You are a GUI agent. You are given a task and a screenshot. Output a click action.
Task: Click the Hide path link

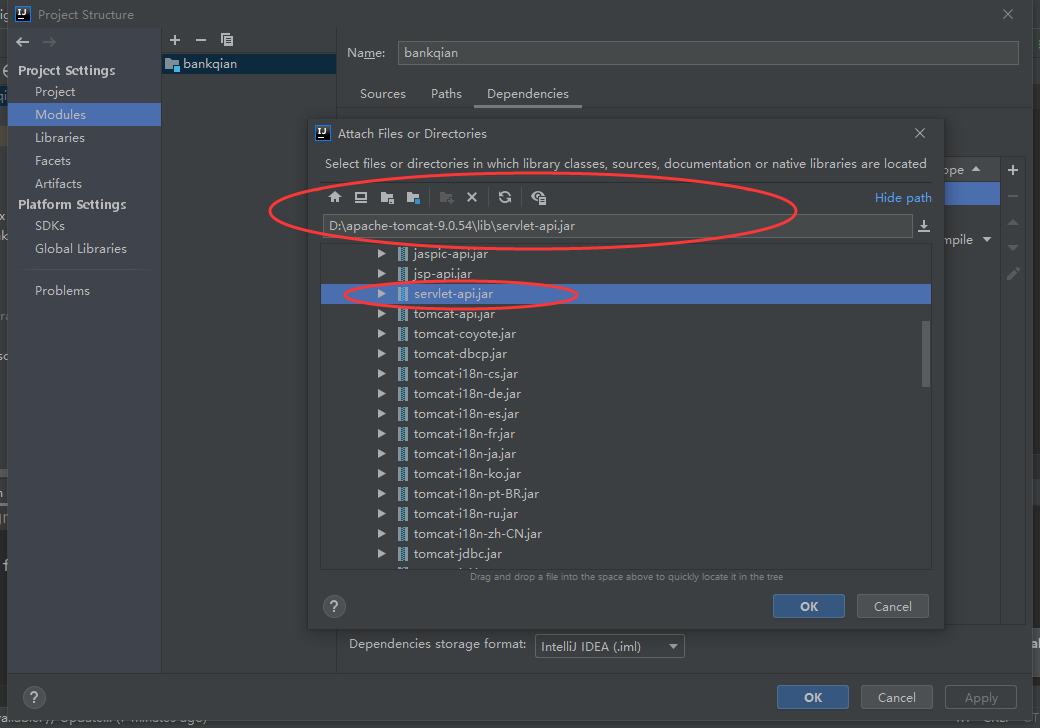pyautogui.click(x=903, y=198)
